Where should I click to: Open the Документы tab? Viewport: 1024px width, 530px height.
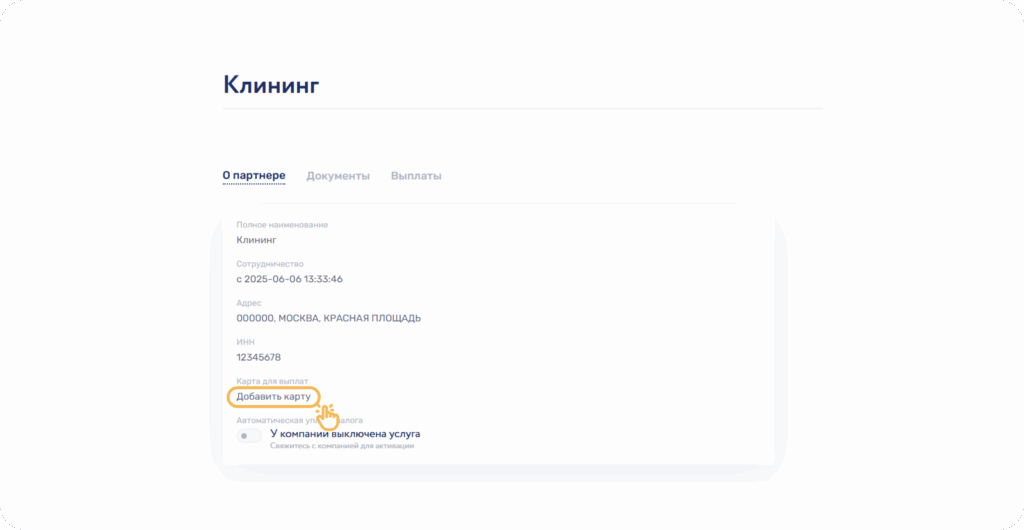pos(338,176)
